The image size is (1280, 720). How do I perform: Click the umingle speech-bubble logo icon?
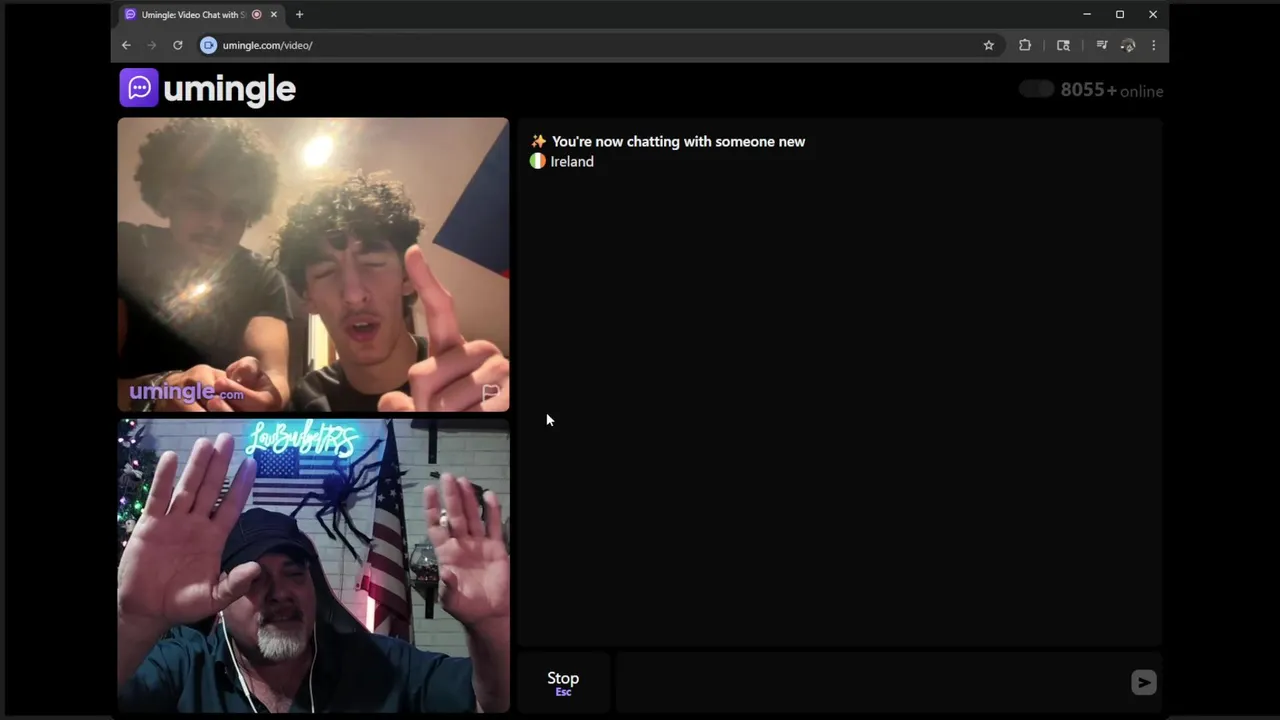(x=139, y=88)
